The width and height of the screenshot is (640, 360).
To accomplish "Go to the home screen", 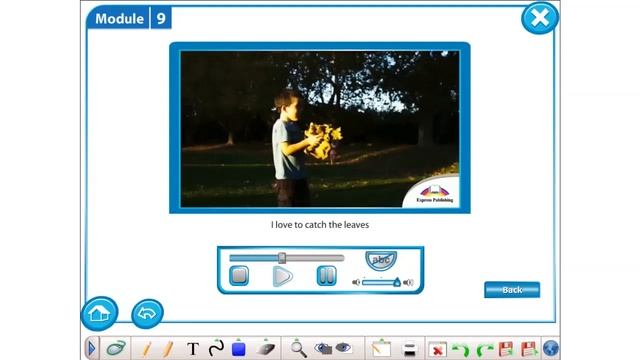I will click(x=99, y=313).
